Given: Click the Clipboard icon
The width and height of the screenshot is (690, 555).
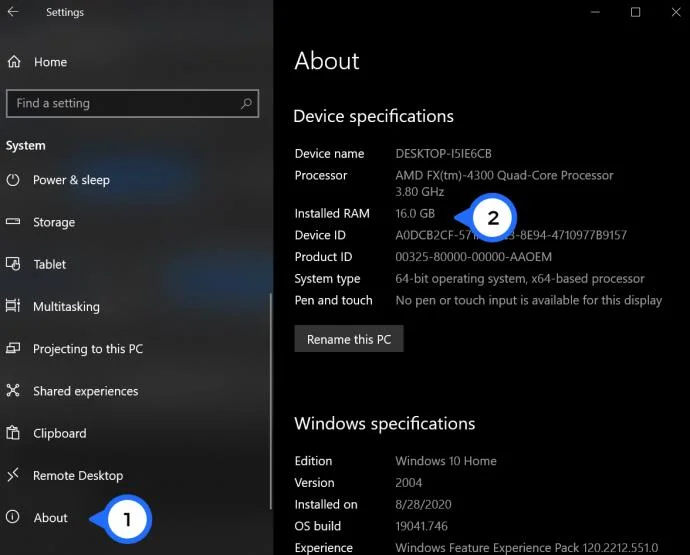Looking at the screenshot, I should coord(13,433).
